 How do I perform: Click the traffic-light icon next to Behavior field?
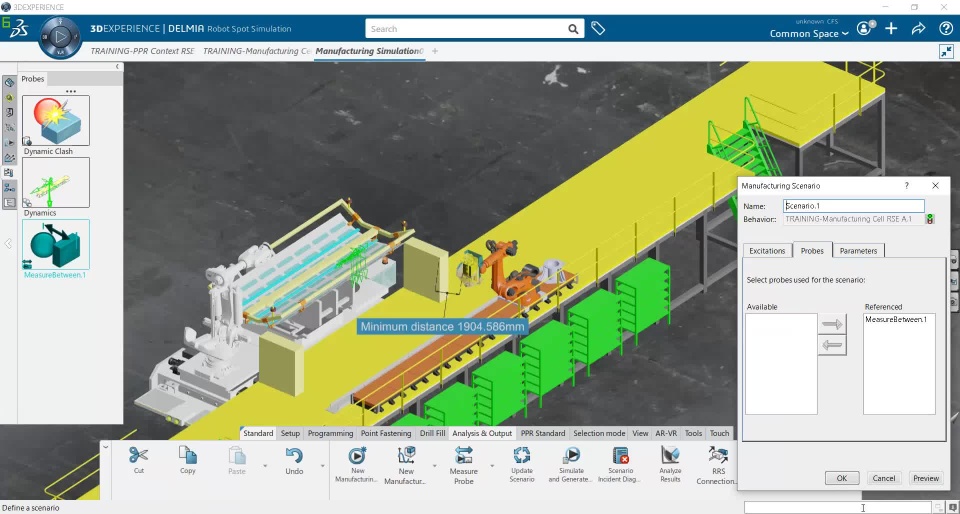[930, 219]
